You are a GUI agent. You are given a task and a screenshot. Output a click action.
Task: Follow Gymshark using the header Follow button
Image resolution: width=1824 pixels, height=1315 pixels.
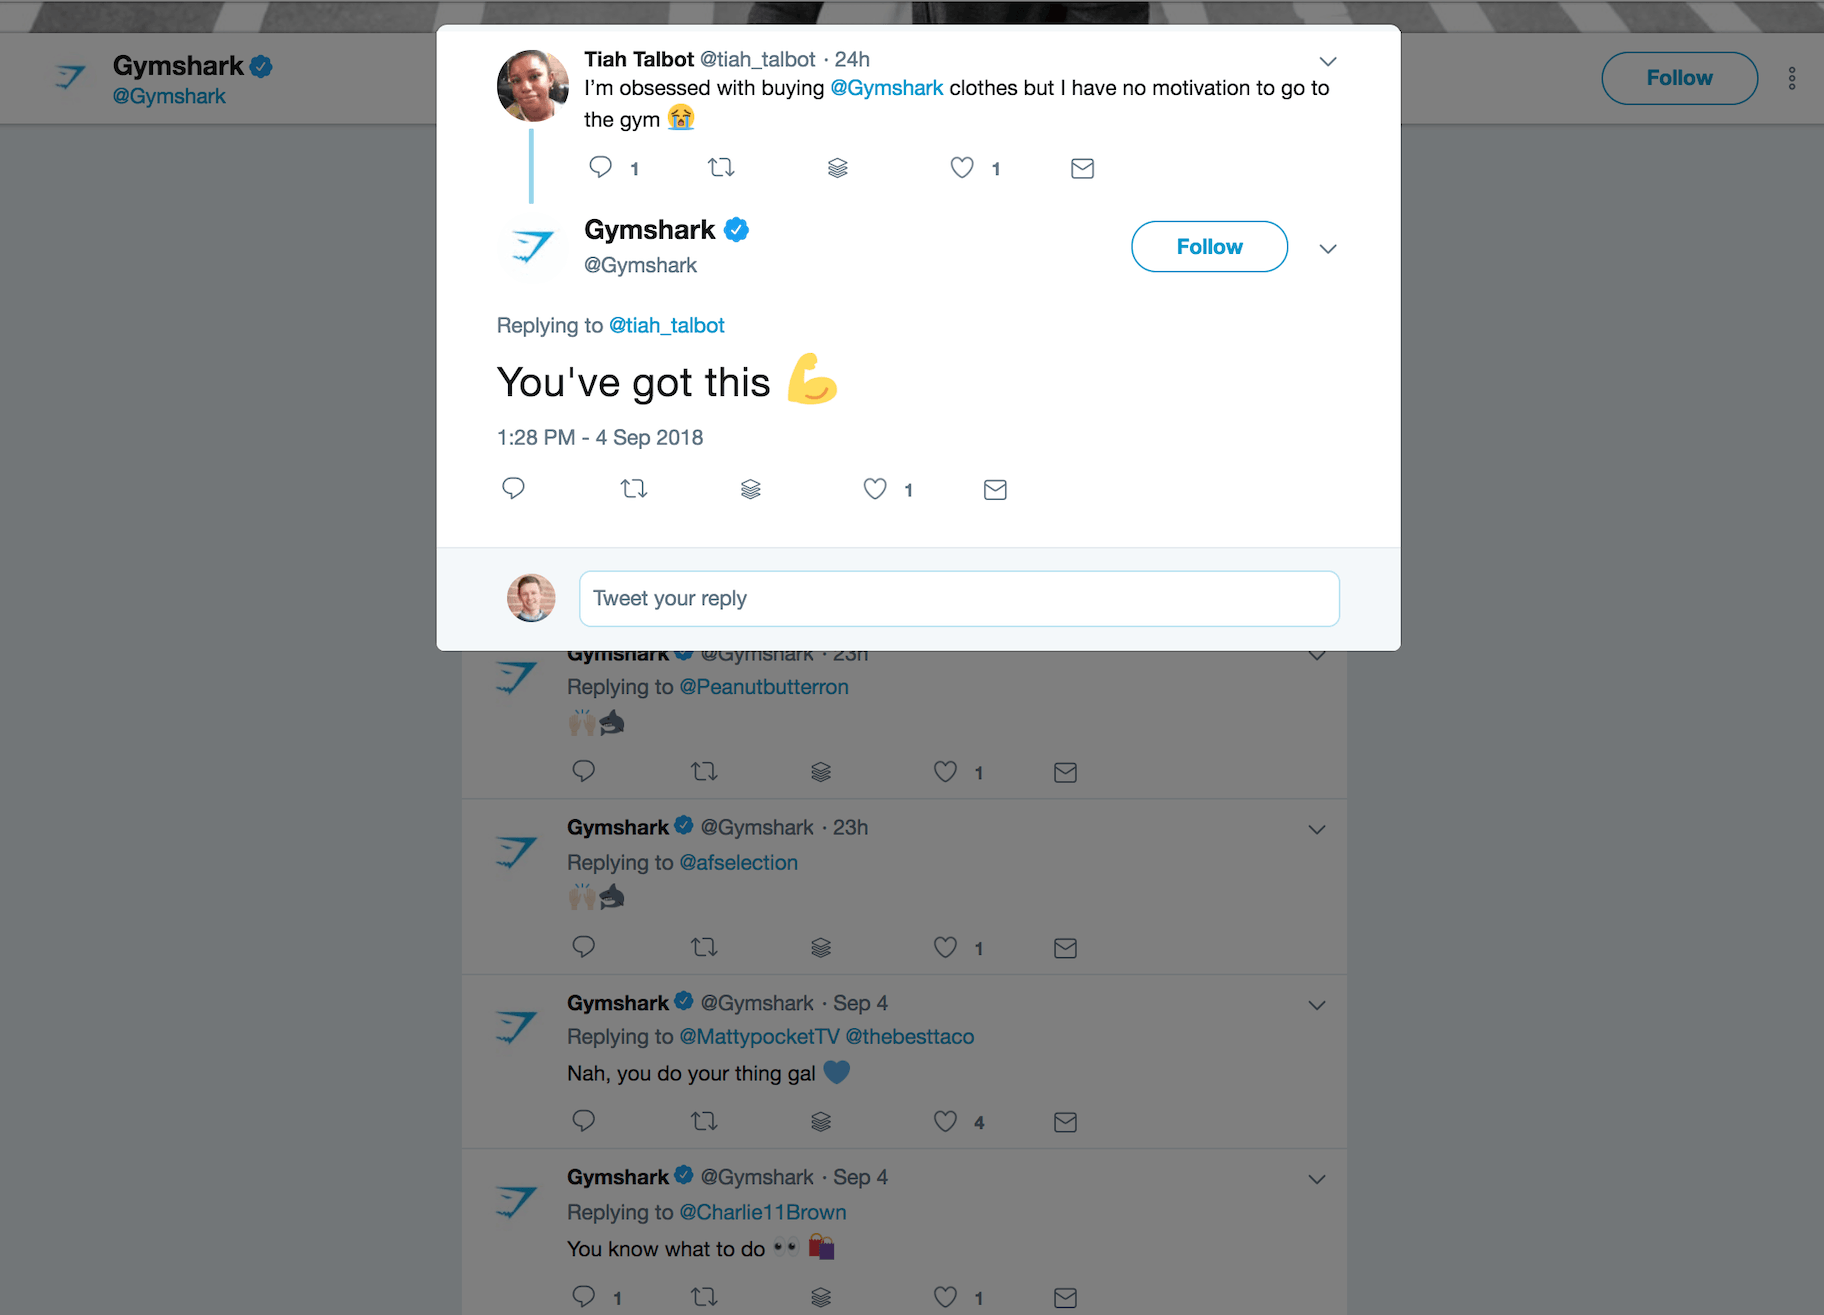[1679, 77]
